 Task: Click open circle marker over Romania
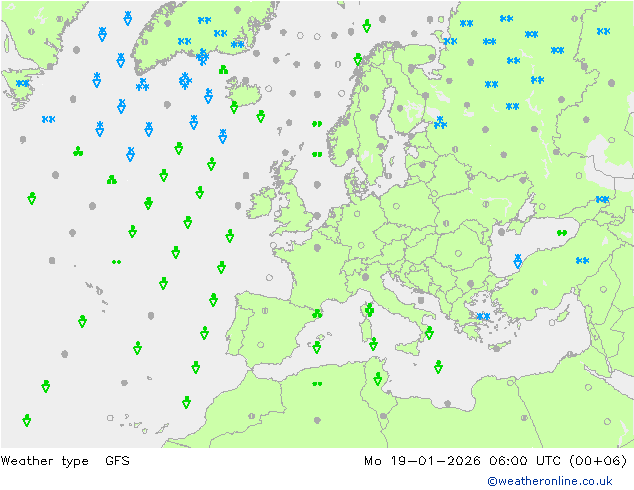(458, 253)
